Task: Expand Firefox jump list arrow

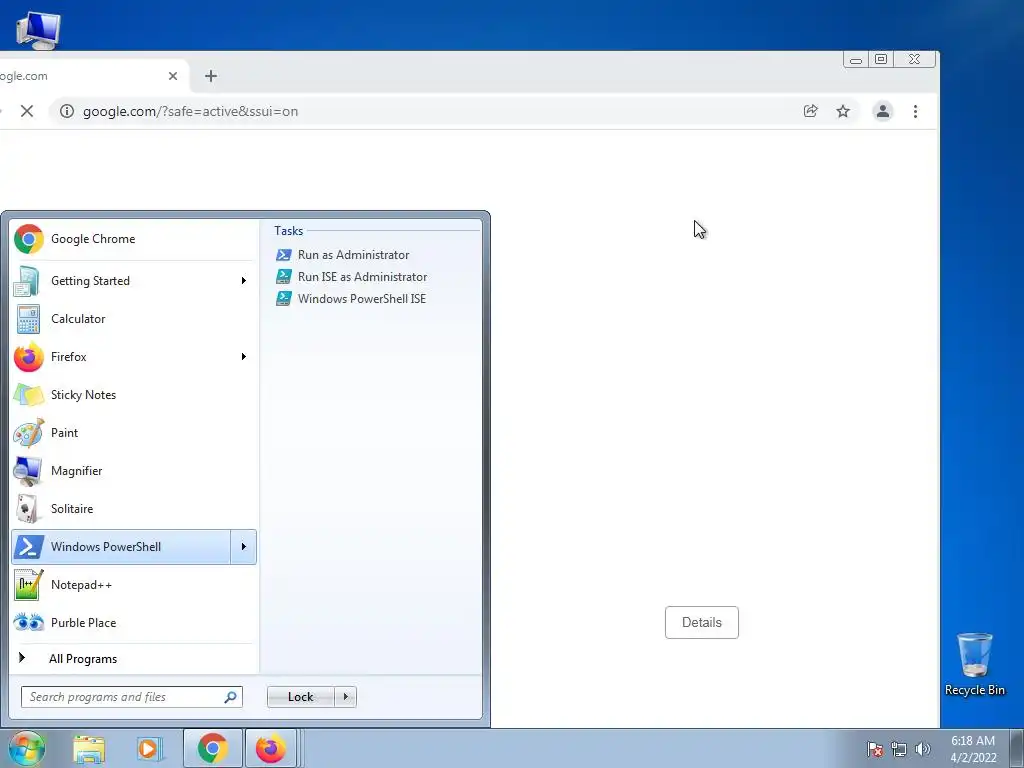Action: pyautogui.click(x=244, y=357)
